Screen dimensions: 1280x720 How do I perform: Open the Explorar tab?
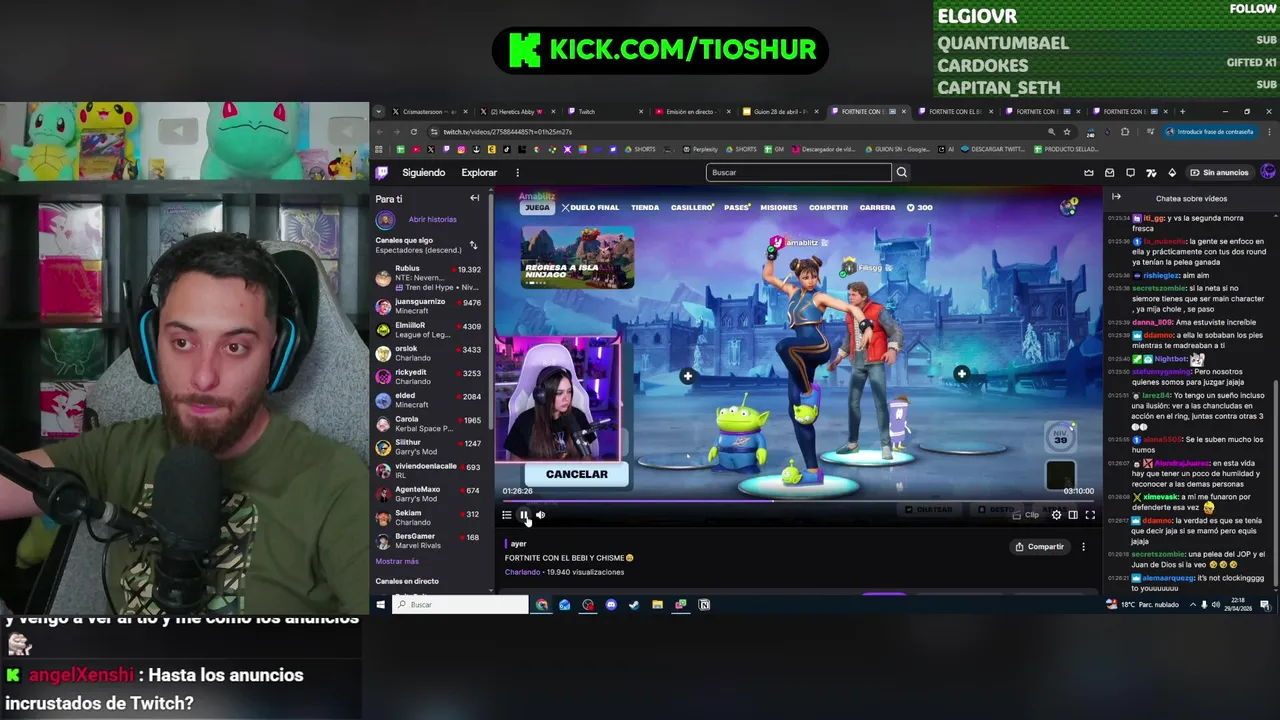tap(479, 172)
